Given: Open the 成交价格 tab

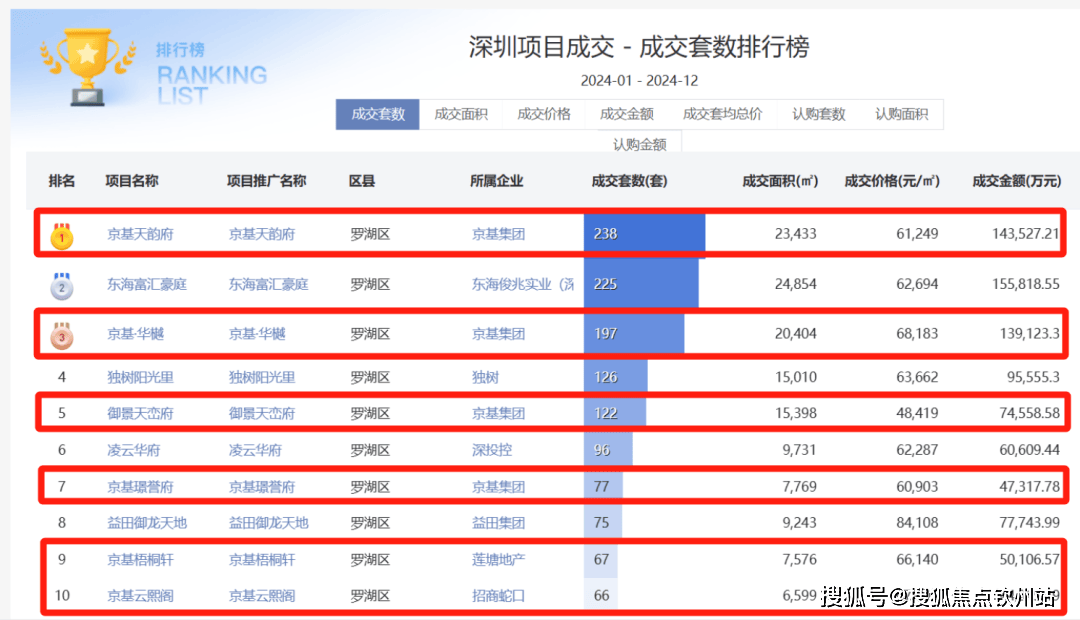Looking at the screenshot, I should click(543, 114).
